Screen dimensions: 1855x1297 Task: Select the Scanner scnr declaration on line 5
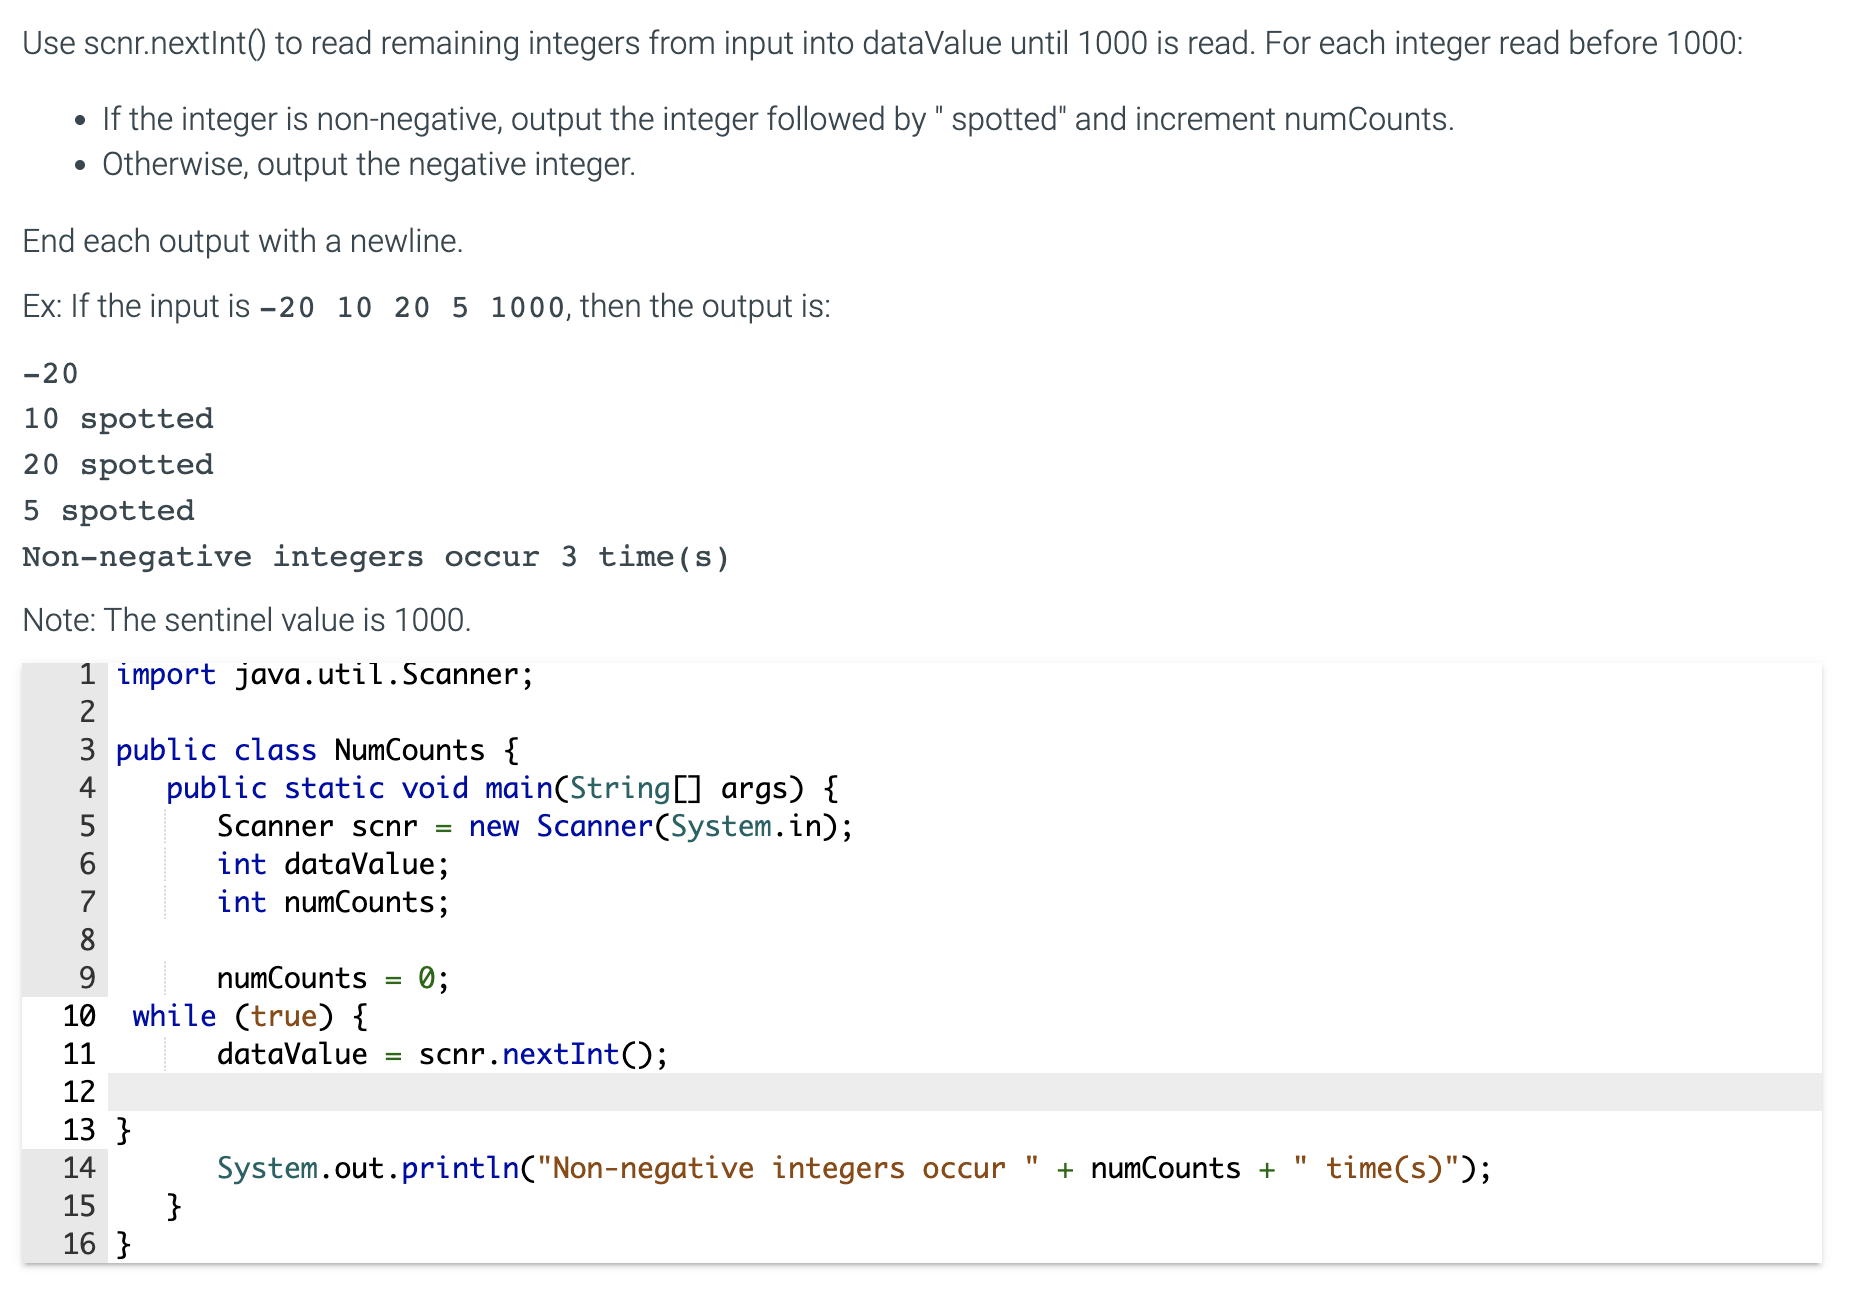[533, 826]
